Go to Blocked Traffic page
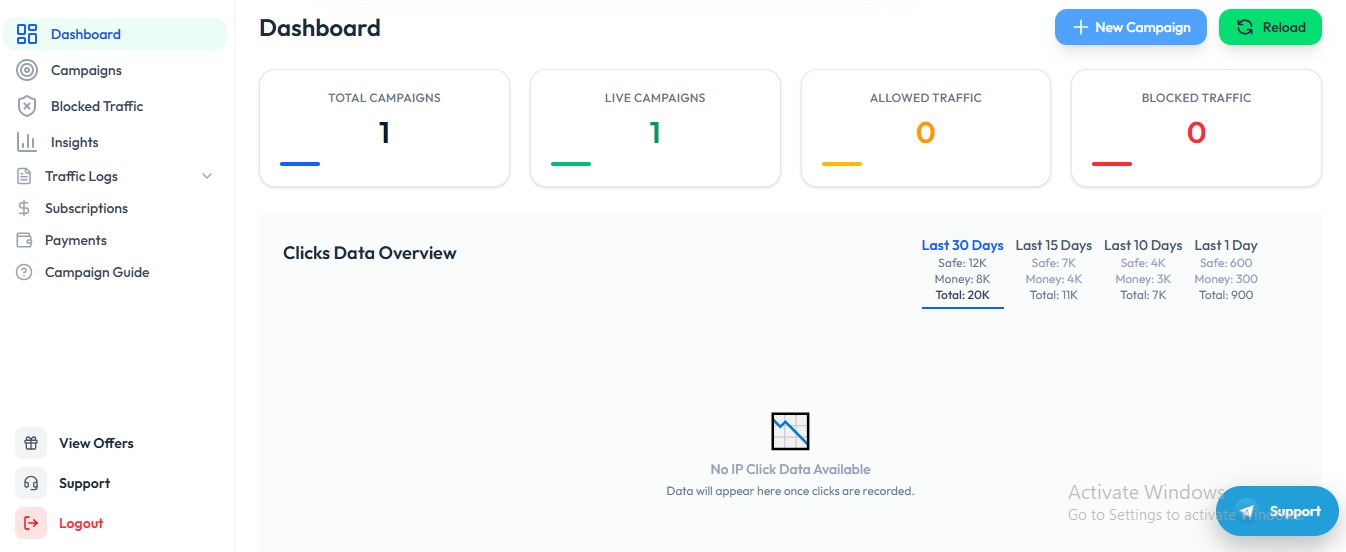Image resolution: width=1346 pixels, height=552 pixels. 116,106
